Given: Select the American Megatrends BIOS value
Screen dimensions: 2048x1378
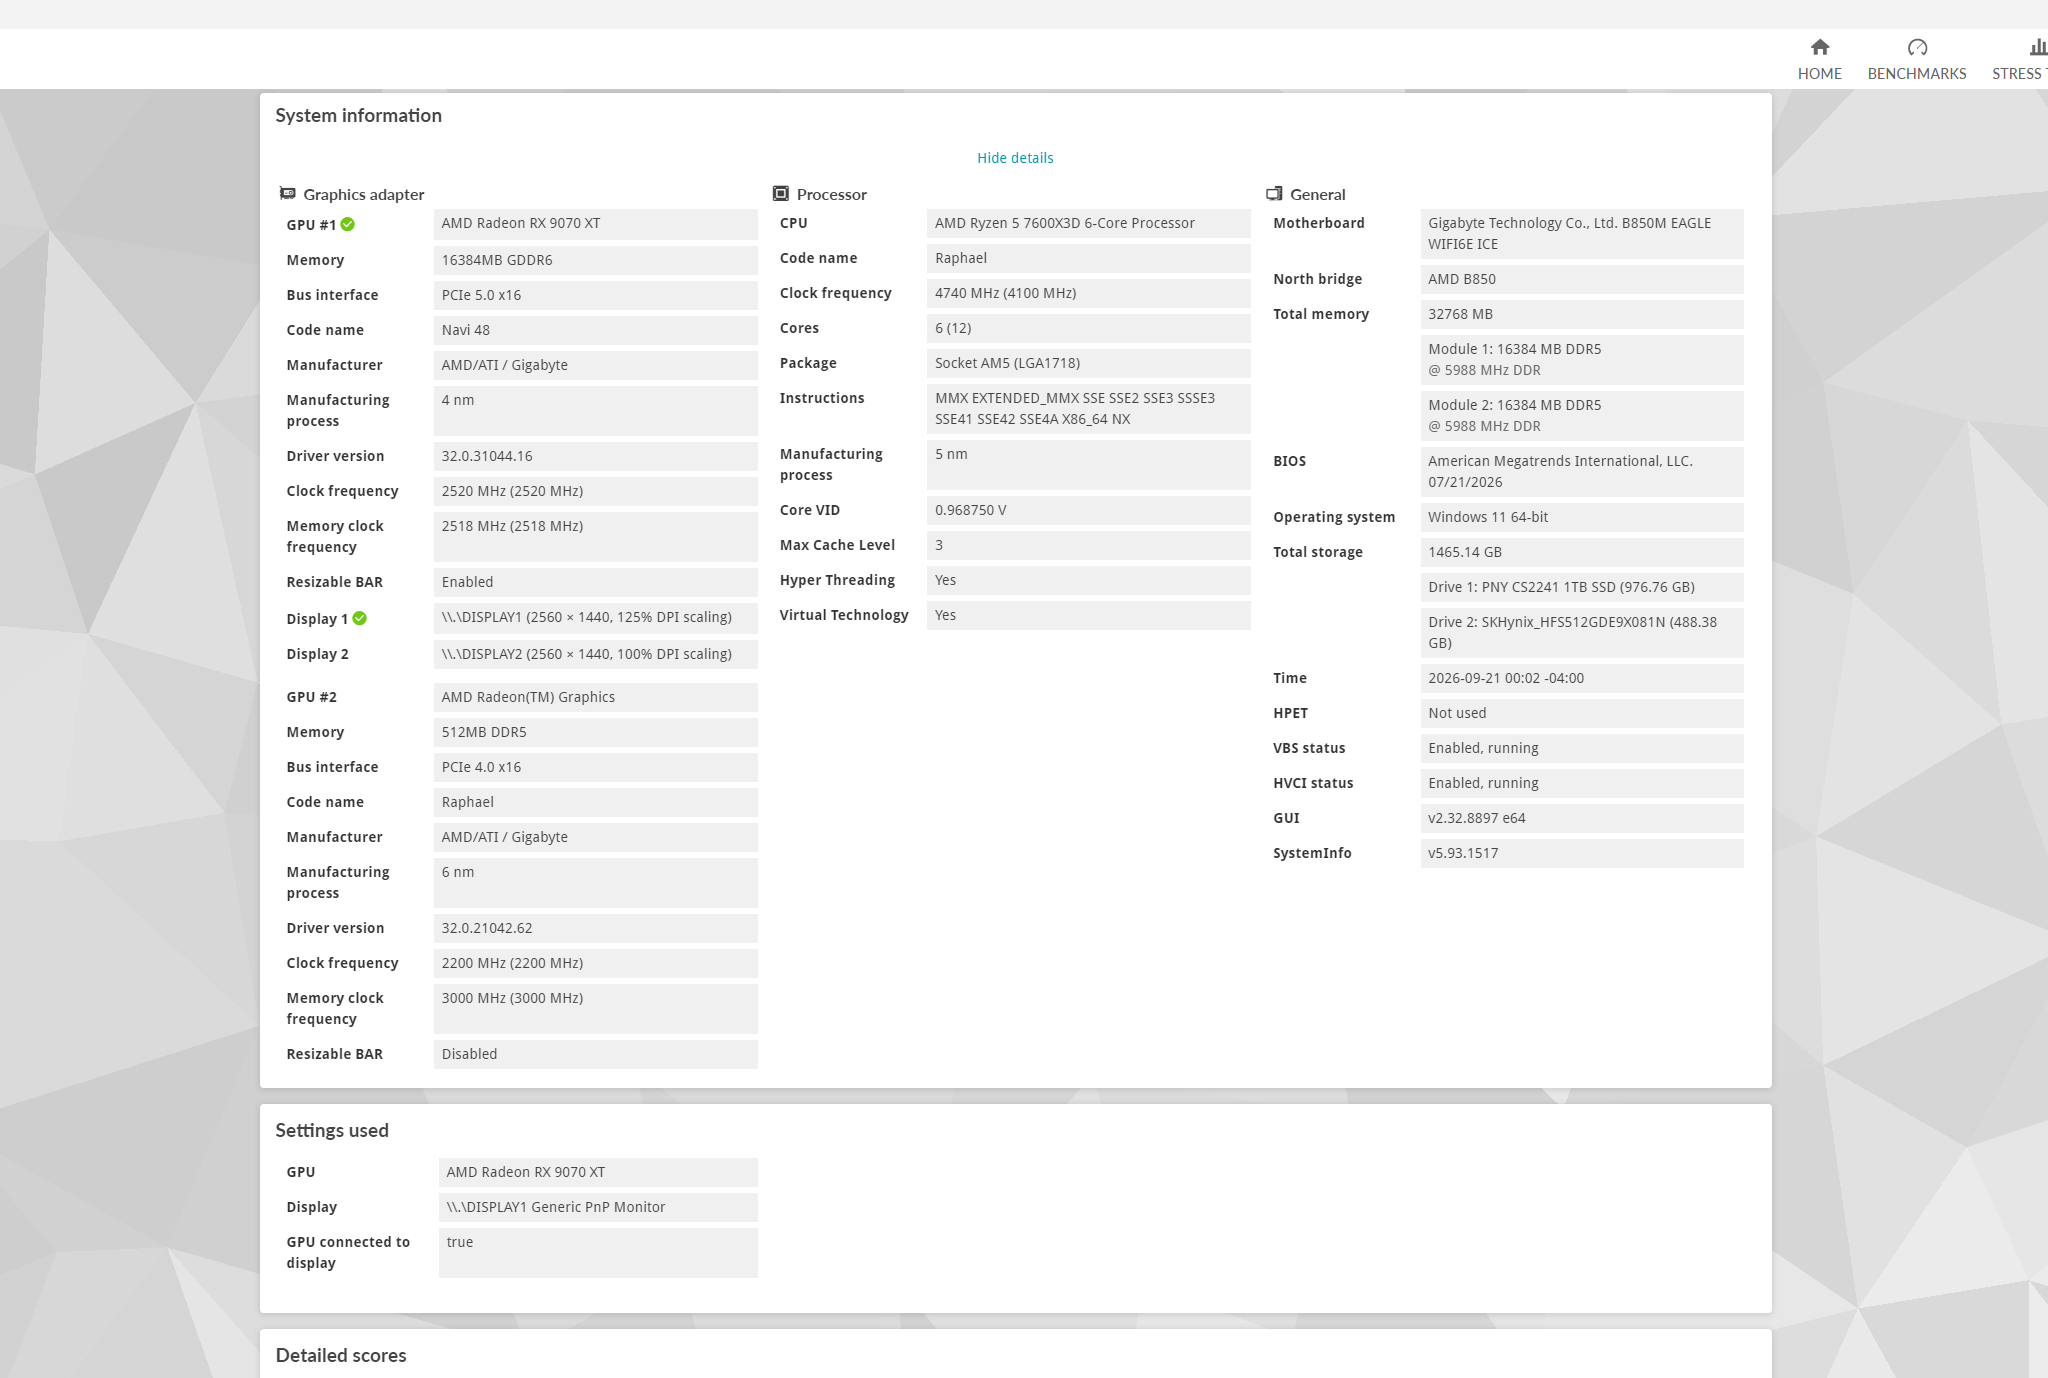Looking at the screenshot, I should [x=1582, y=472].
